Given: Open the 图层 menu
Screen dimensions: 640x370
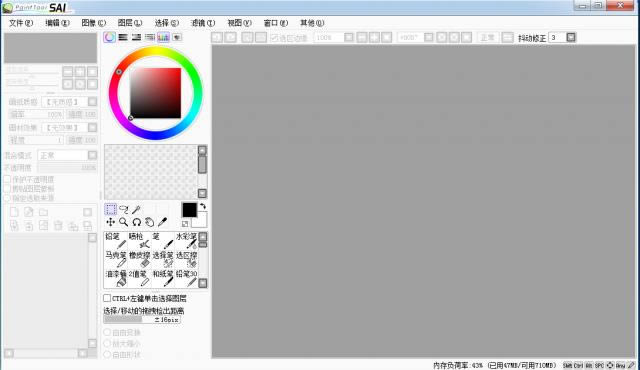Looking at the screenshot, I should click(x=130, y=23).
